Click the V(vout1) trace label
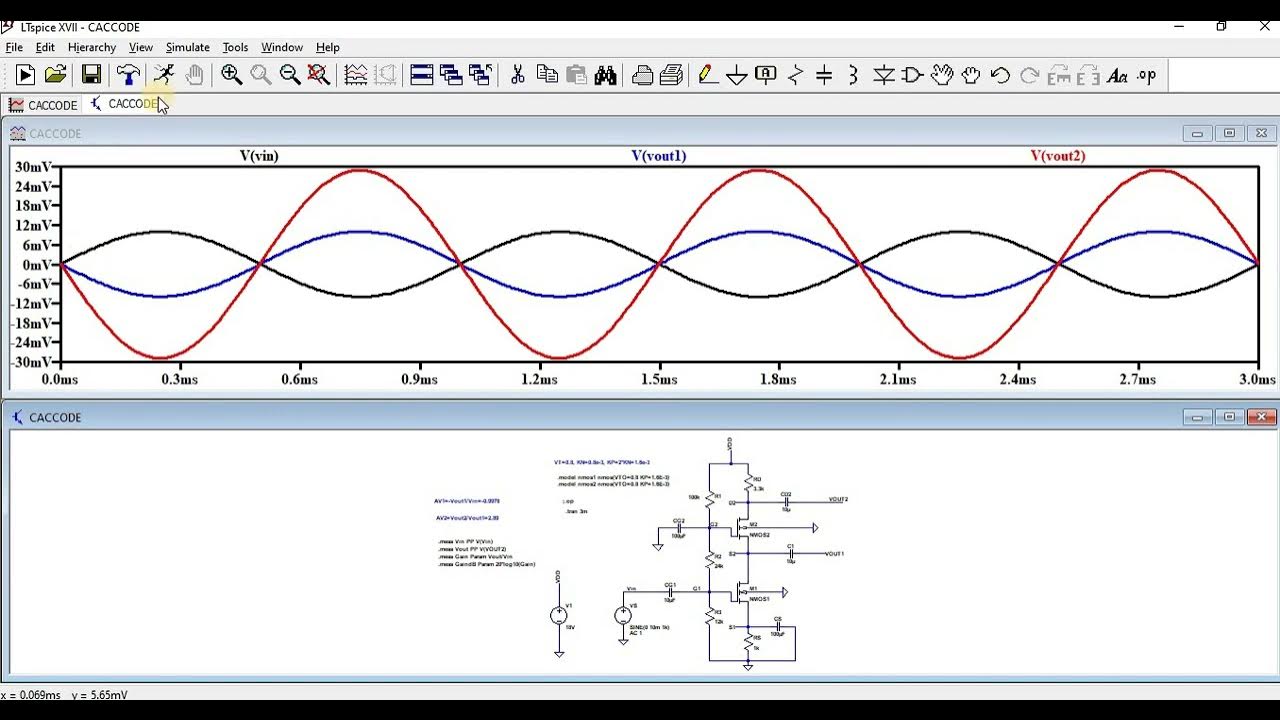Viewport: 1280px width, 720px height. click(x=658, y=155)
